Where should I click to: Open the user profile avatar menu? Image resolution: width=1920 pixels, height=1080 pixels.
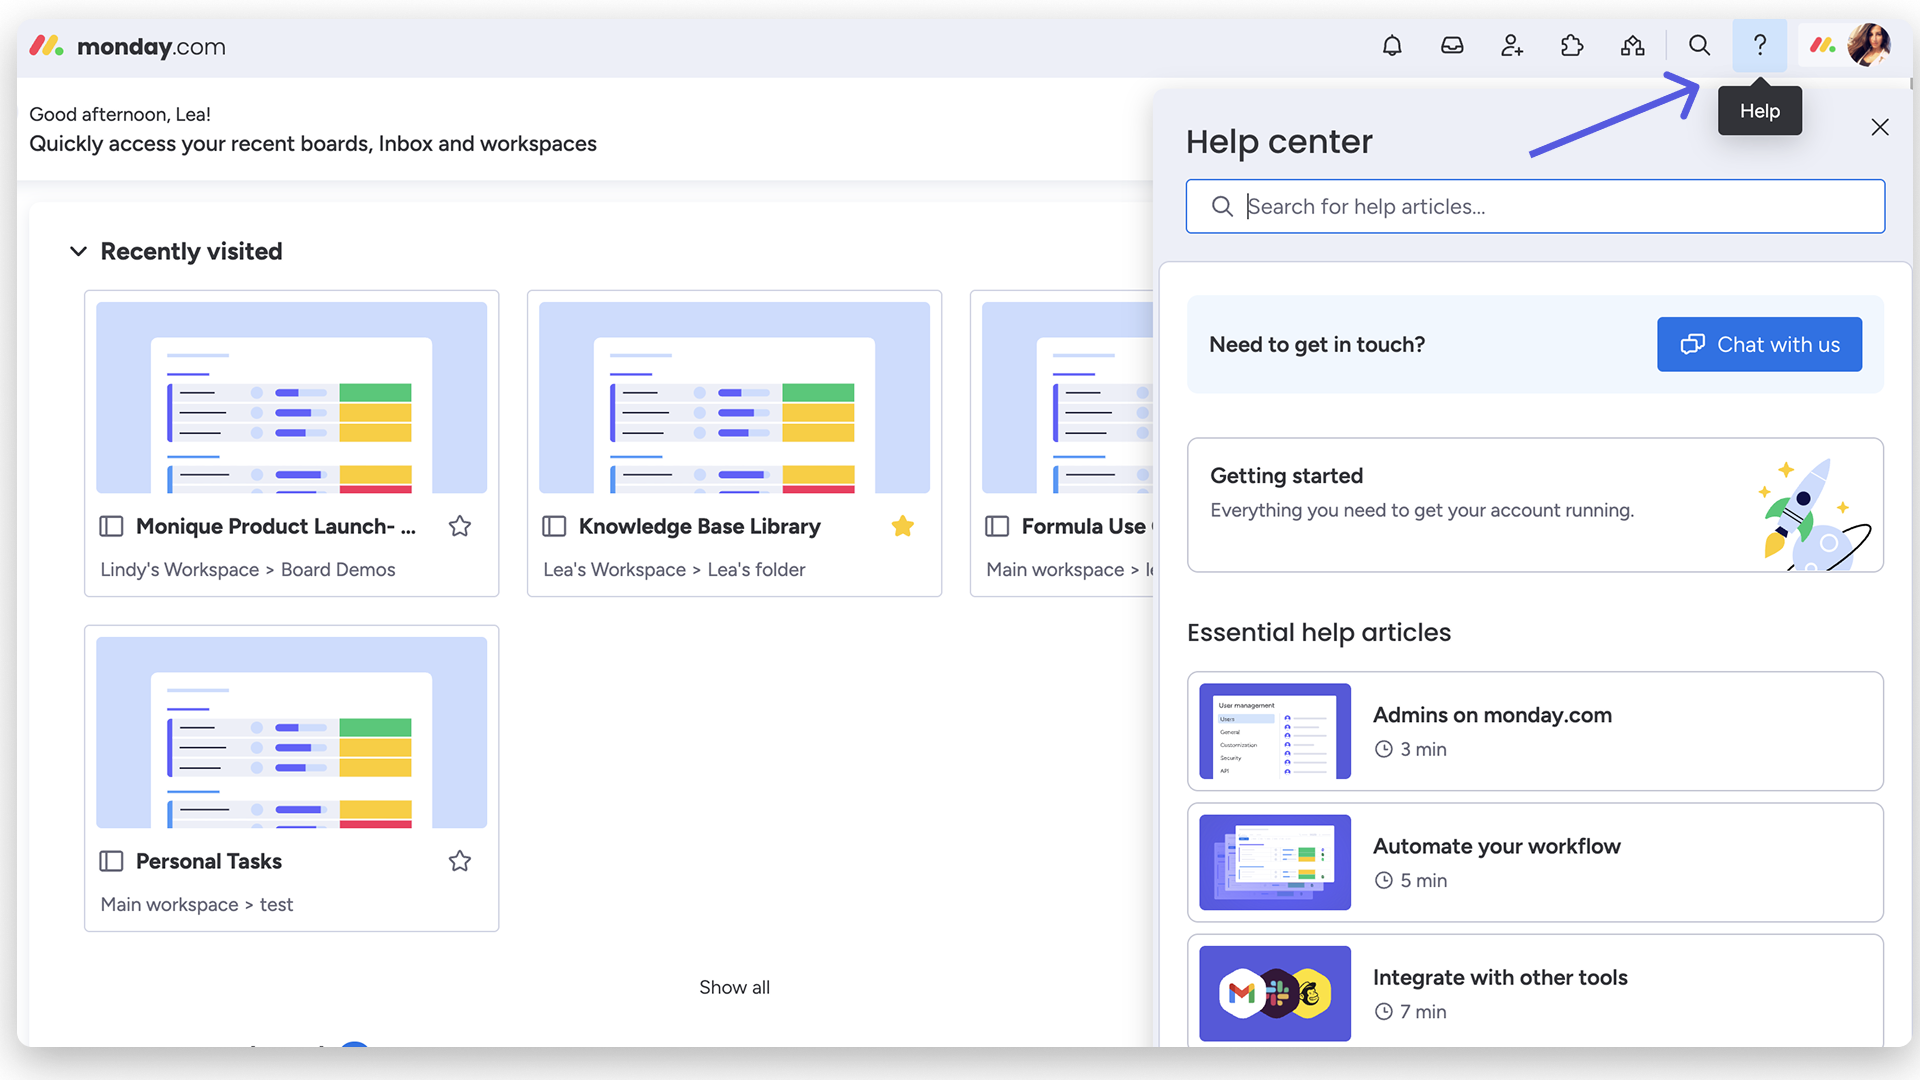pos(1868,45)
